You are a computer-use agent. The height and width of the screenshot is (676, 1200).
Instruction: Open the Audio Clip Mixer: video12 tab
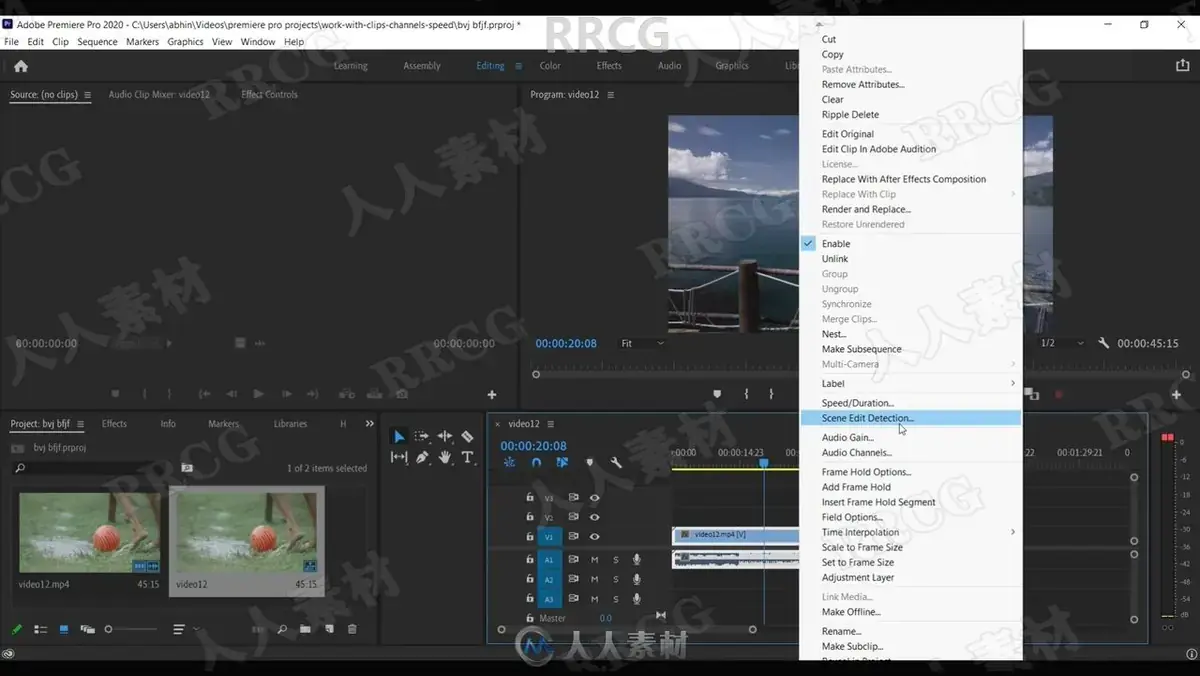159,95
